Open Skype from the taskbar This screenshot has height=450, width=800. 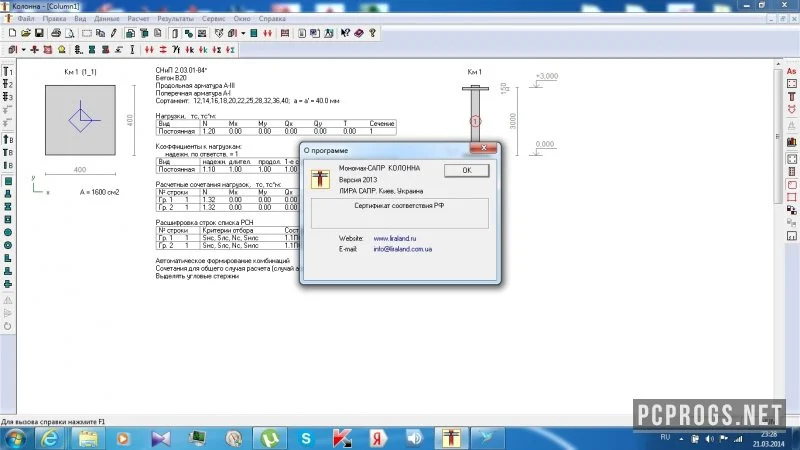(x=306, y=438)
